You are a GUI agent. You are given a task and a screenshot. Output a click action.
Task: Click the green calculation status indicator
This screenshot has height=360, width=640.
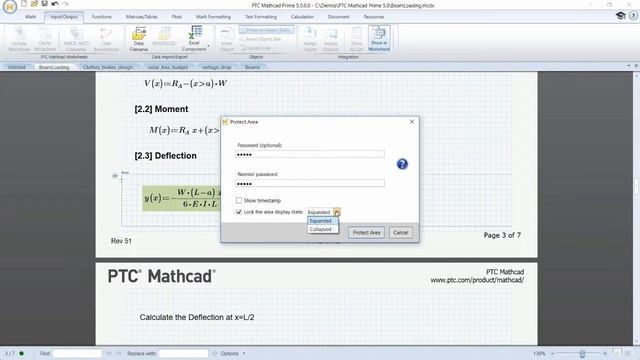[x=21, y=353]
